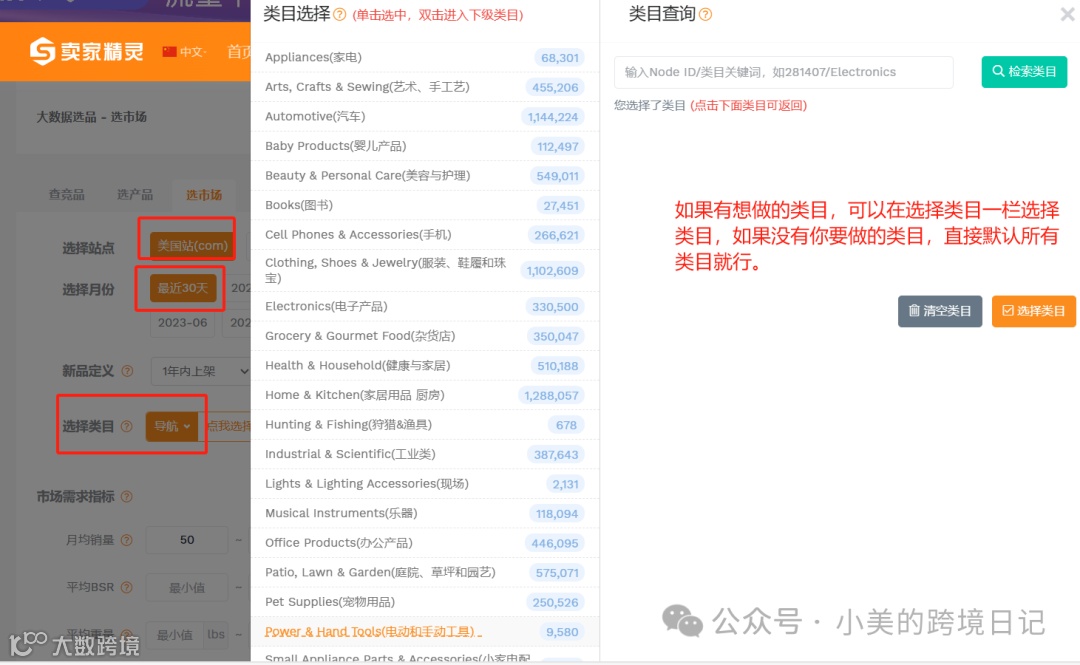Select Beauty & Personal Care category
The height and width of the screenshot is (665, 1080).
tap(425, 176)
